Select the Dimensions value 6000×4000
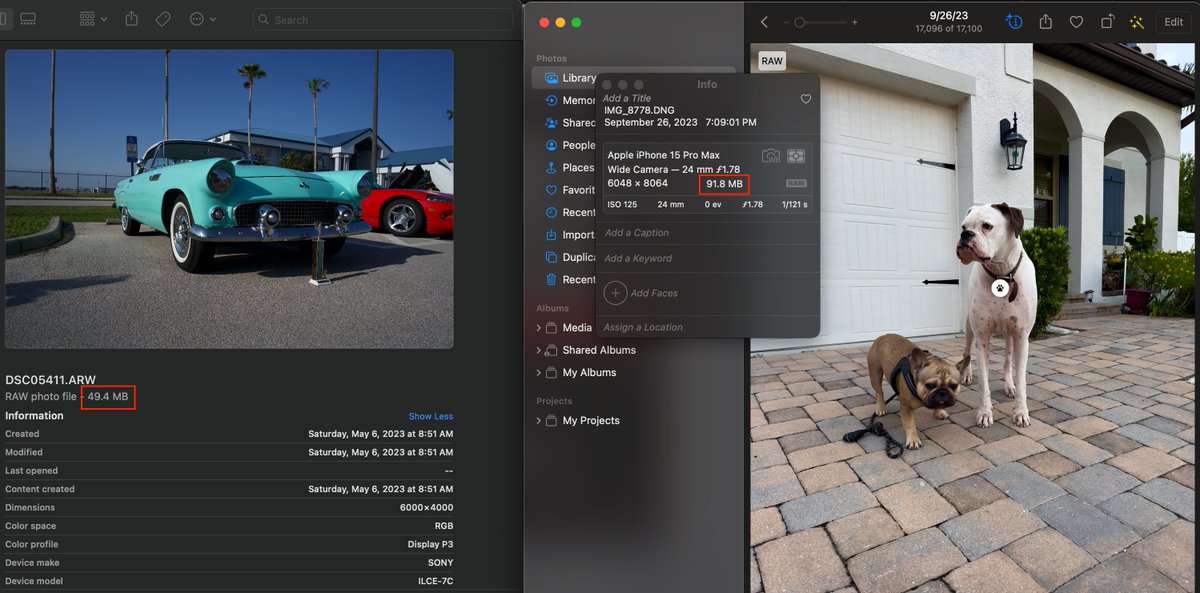 pos(426,508)
